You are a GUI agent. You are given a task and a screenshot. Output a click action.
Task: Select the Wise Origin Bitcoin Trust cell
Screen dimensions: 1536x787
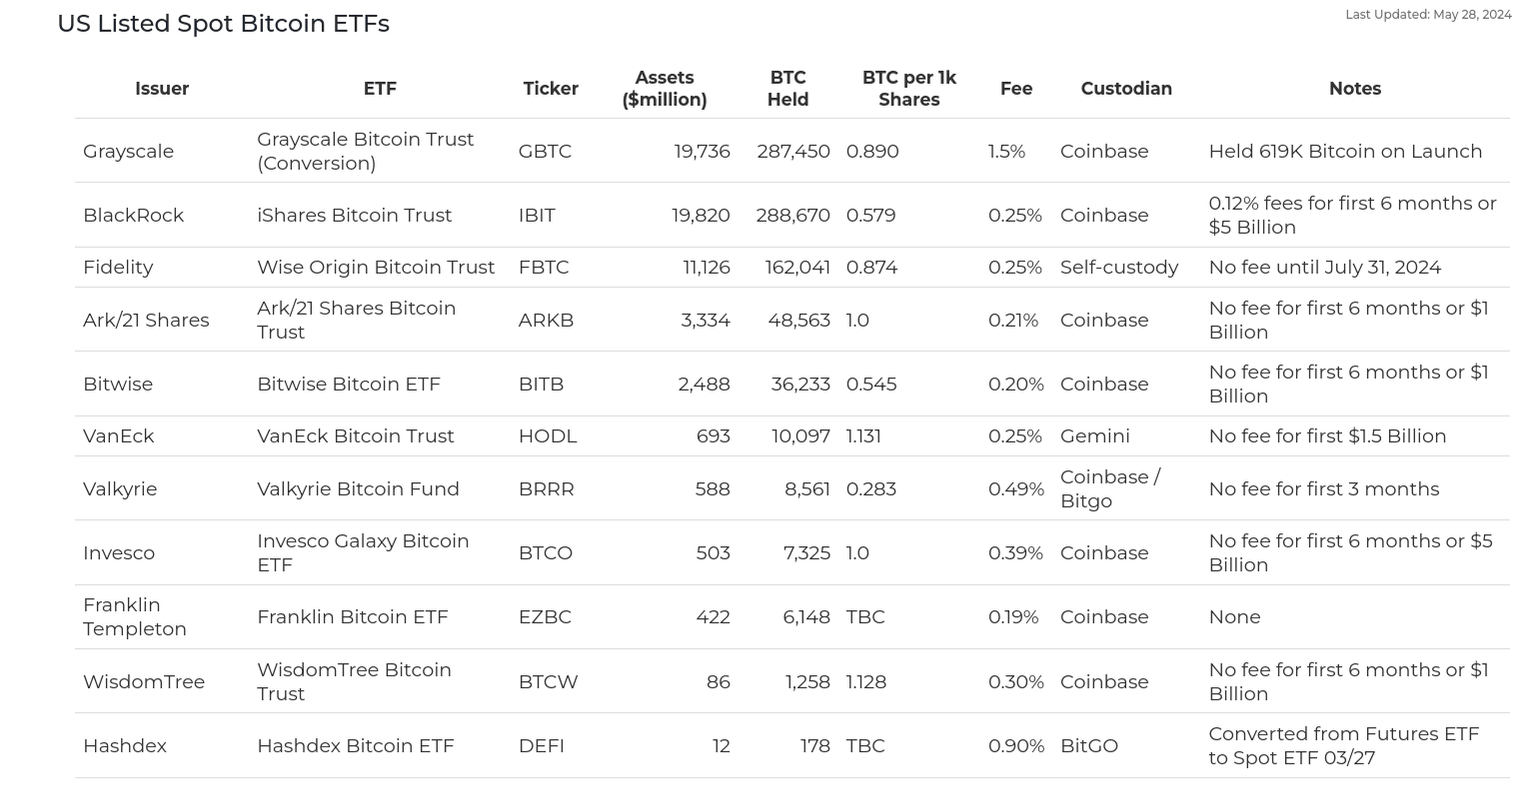pos(375,267)
